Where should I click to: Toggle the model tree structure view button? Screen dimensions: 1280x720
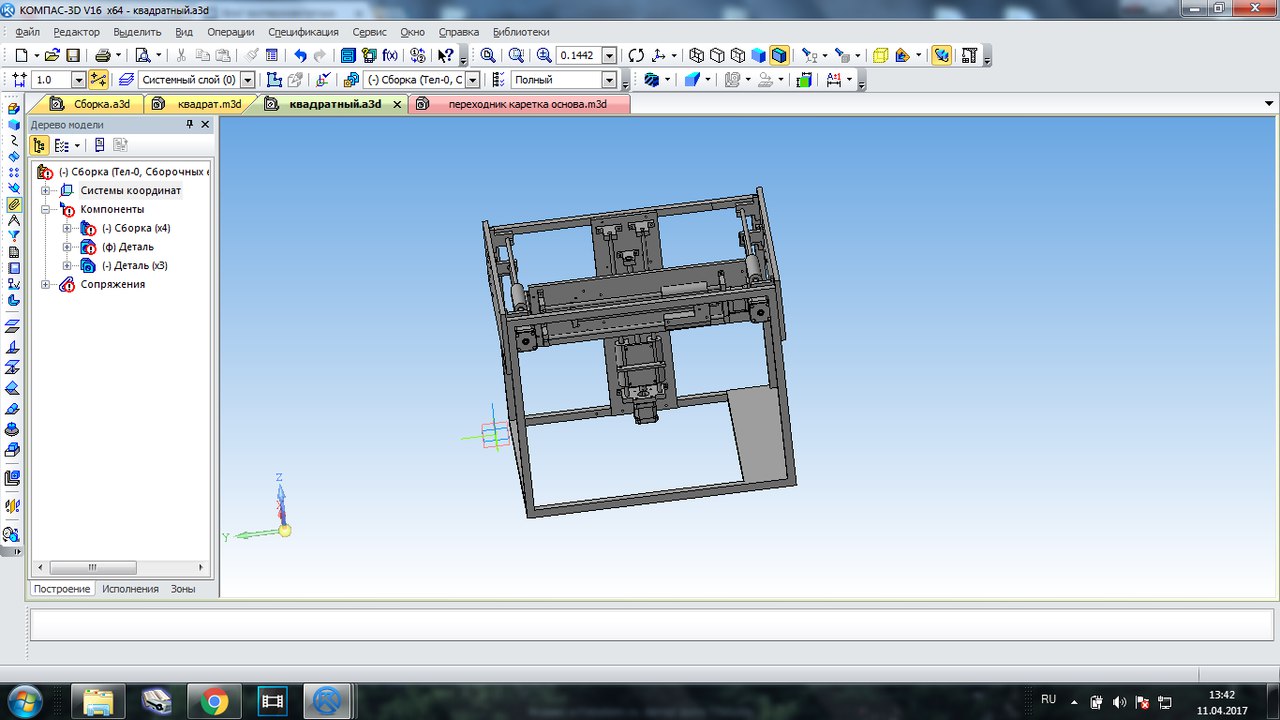39,145
